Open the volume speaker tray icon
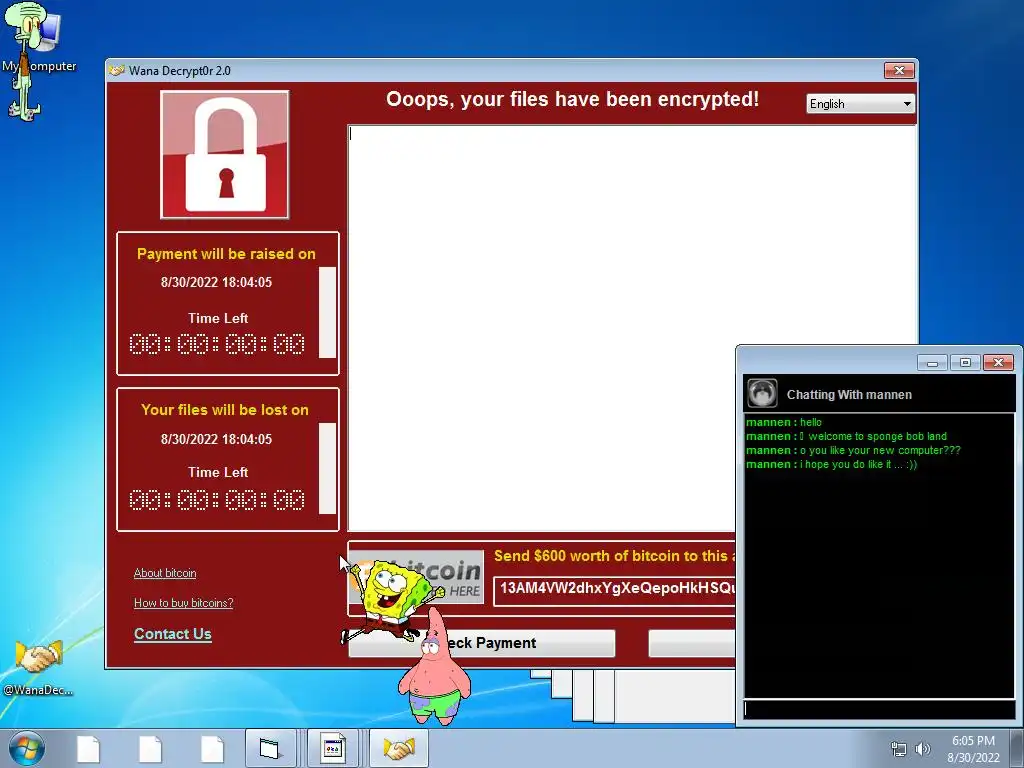 point(923,749)
